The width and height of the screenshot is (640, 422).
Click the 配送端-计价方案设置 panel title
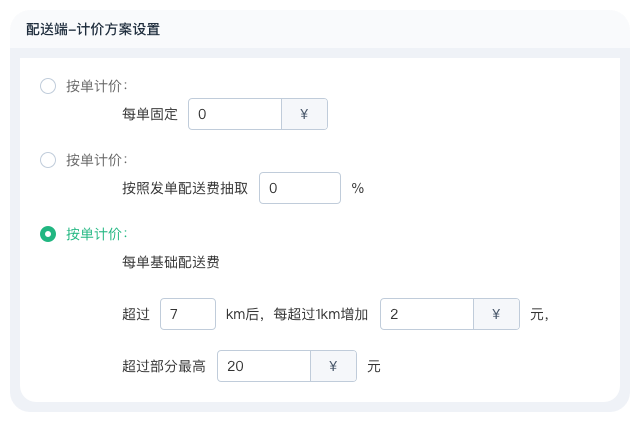pos(92,30)
